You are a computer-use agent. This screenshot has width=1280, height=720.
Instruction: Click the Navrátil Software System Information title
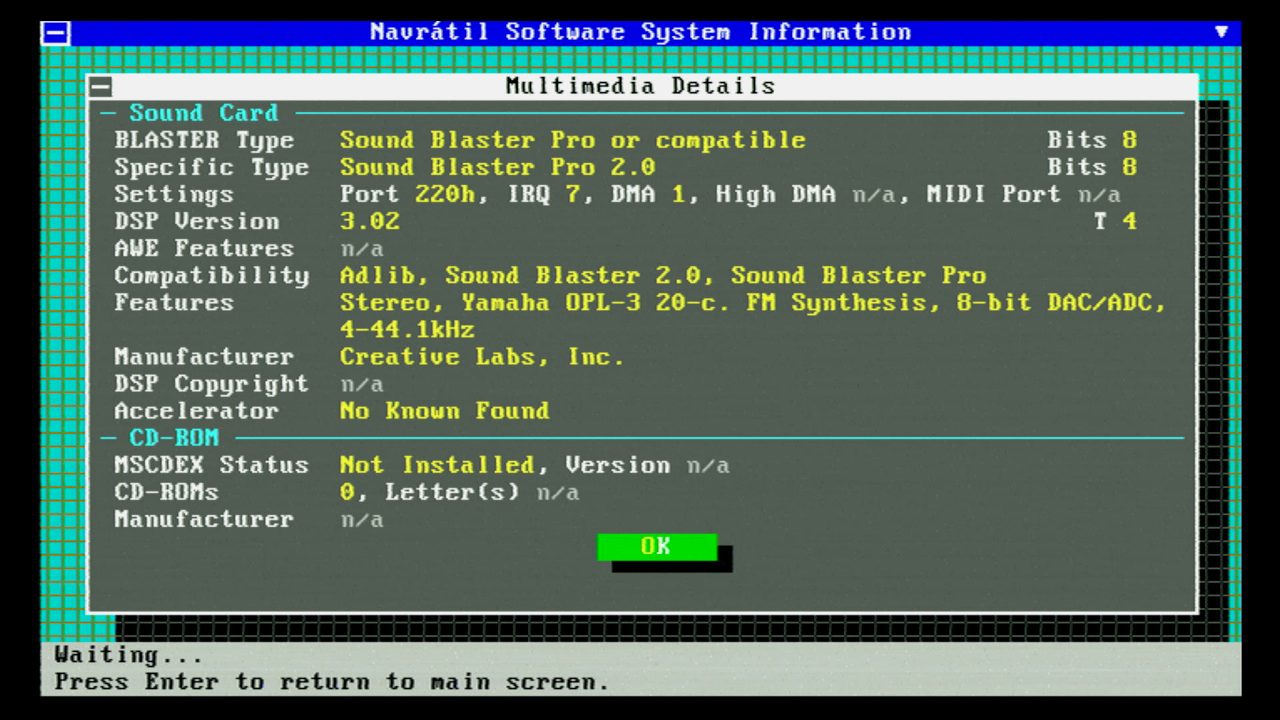tap(640, 32)
